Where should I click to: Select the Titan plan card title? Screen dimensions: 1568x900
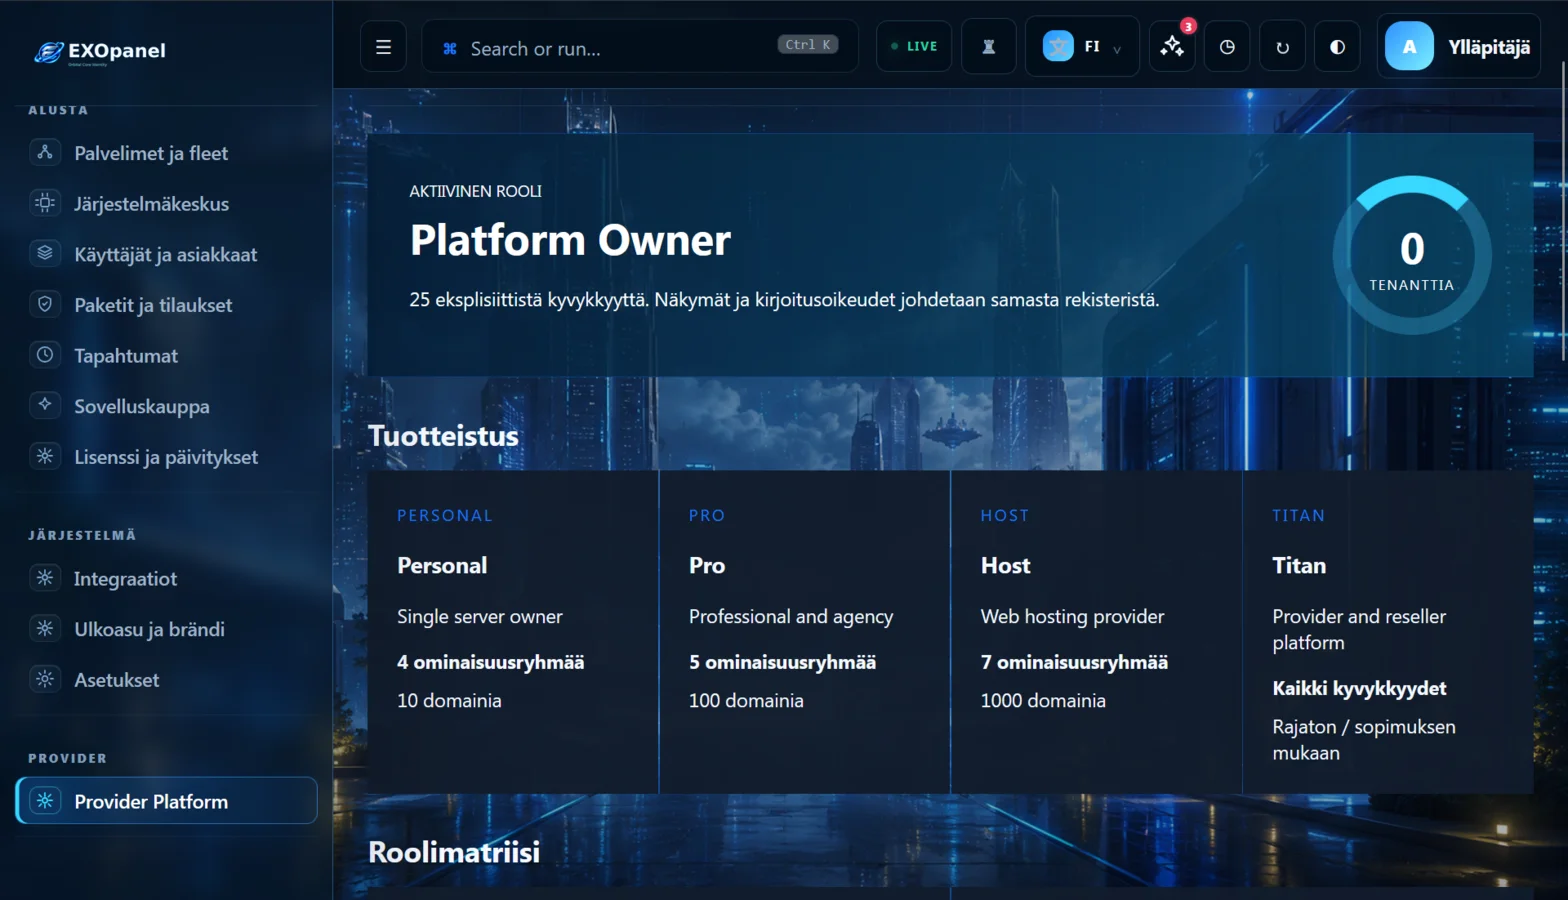coord(1299,565)
